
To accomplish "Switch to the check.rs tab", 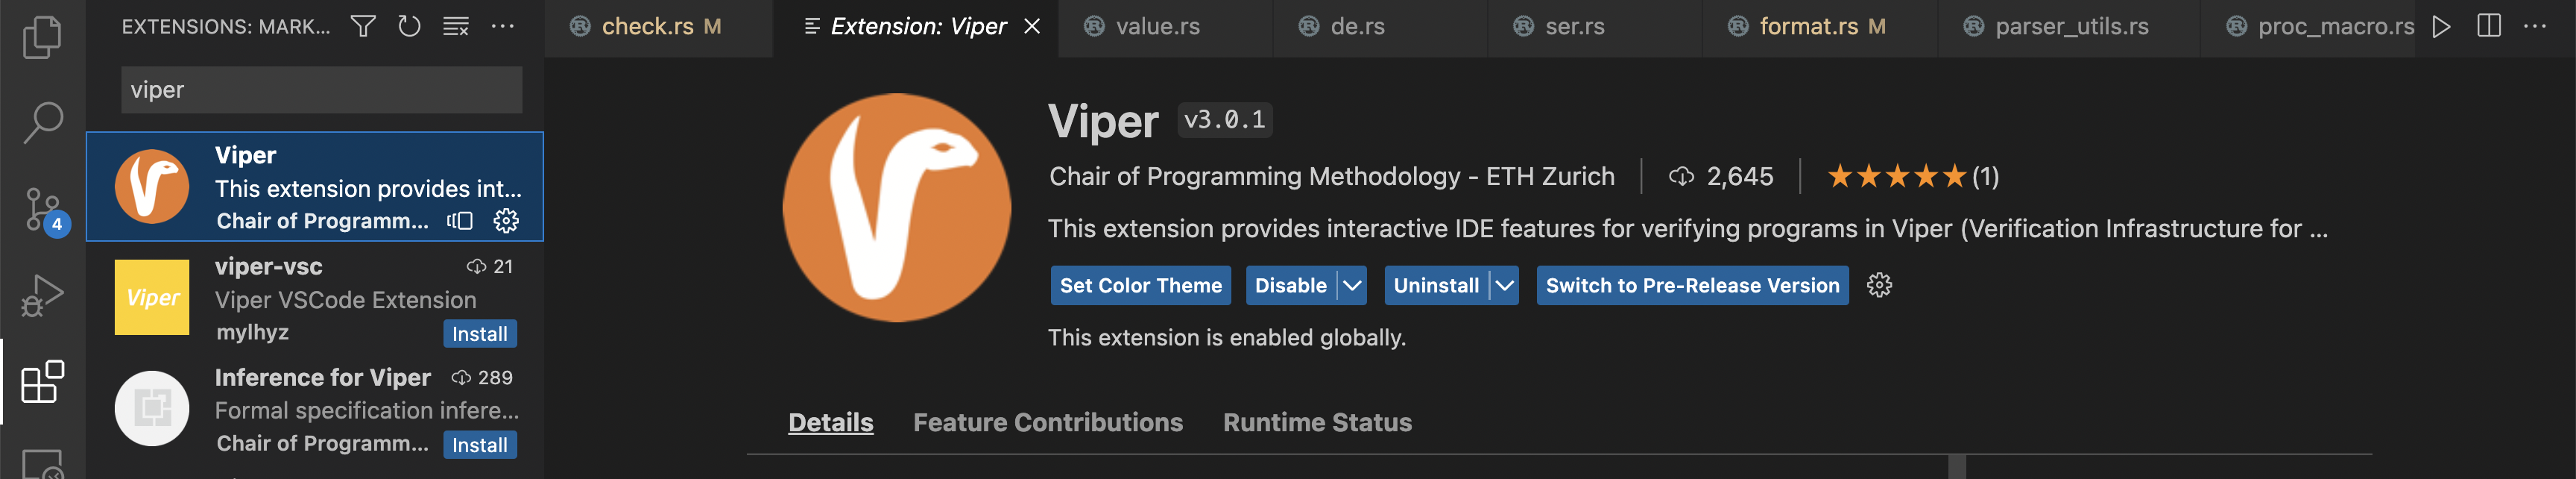I will 660,27.
